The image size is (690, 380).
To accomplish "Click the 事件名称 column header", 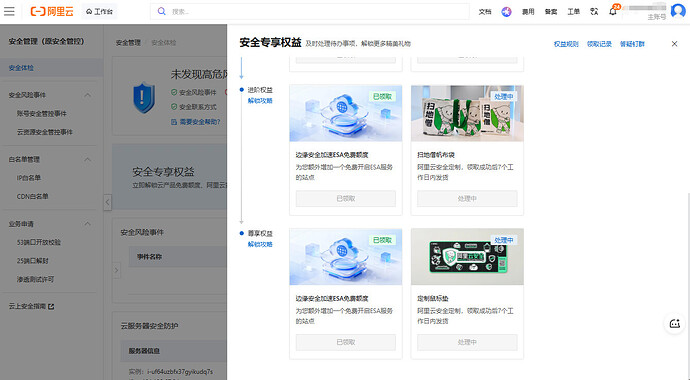I will (149, 257).
